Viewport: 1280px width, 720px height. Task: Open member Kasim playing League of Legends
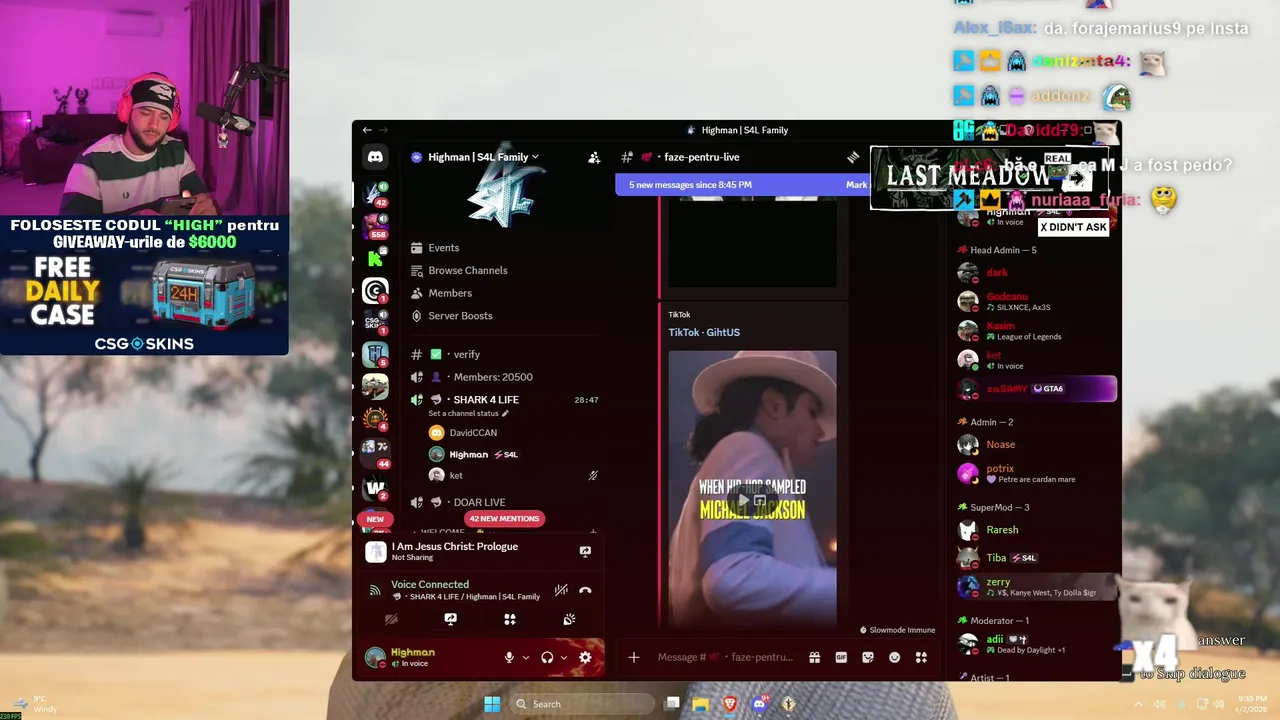(x=1035, y=330)
